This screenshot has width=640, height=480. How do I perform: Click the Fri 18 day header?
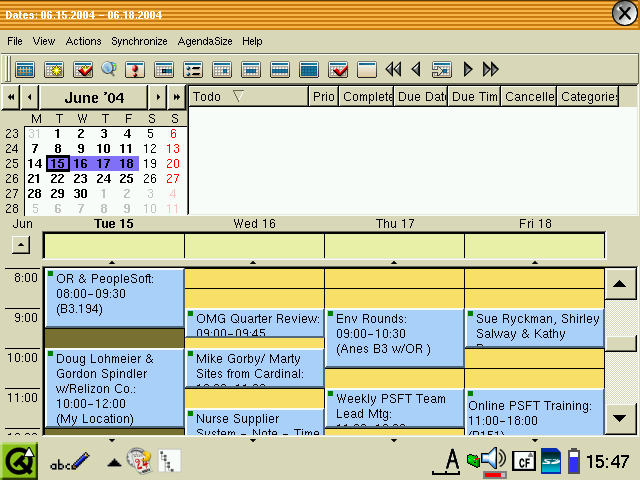pyautogui.click(x=535, y=224)
